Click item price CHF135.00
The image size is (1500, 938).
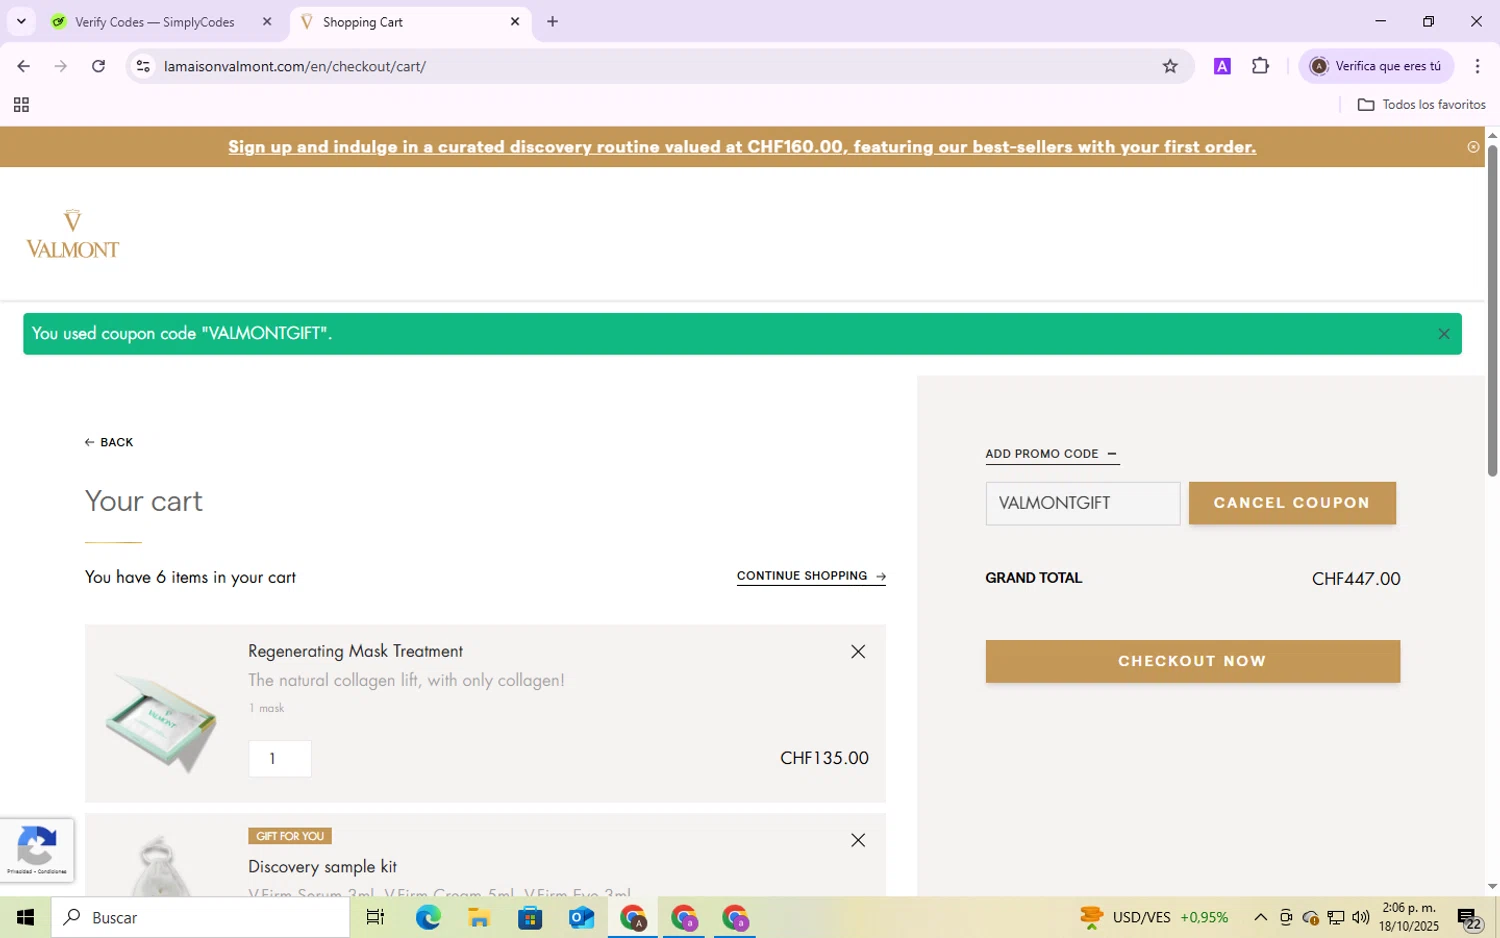824,758
